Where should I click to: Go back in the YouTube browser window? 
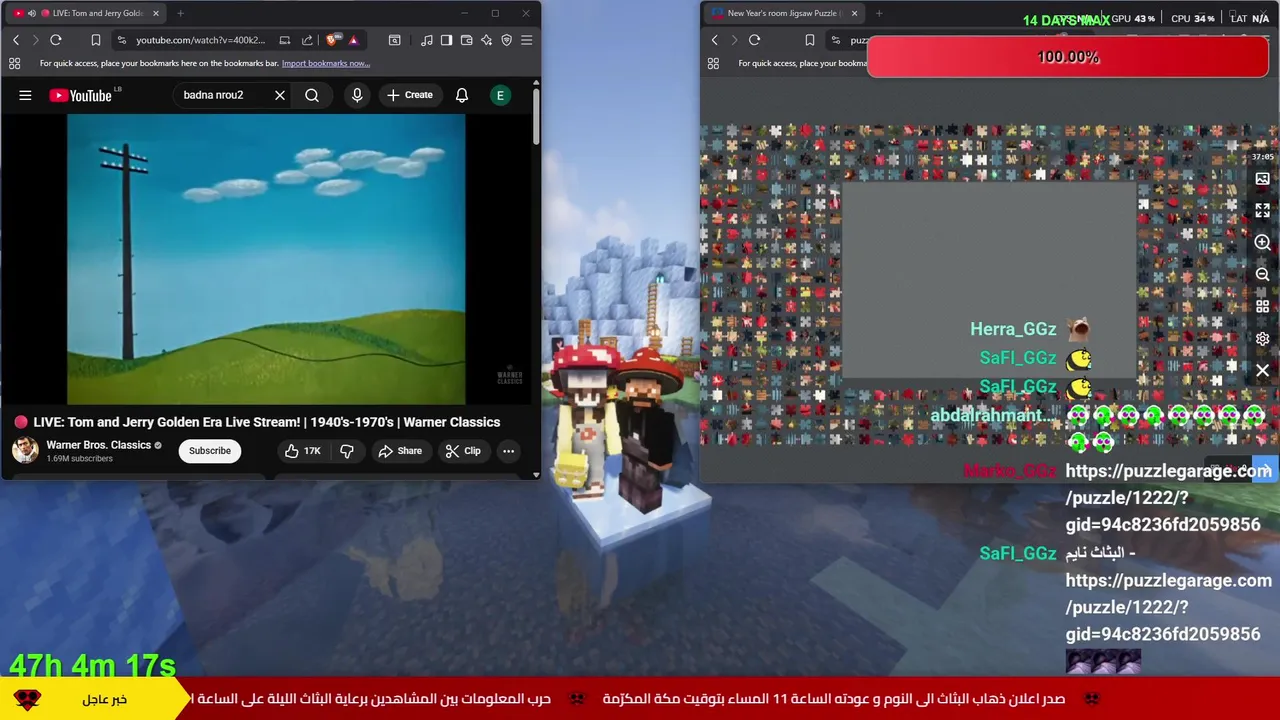pos(16,40)
